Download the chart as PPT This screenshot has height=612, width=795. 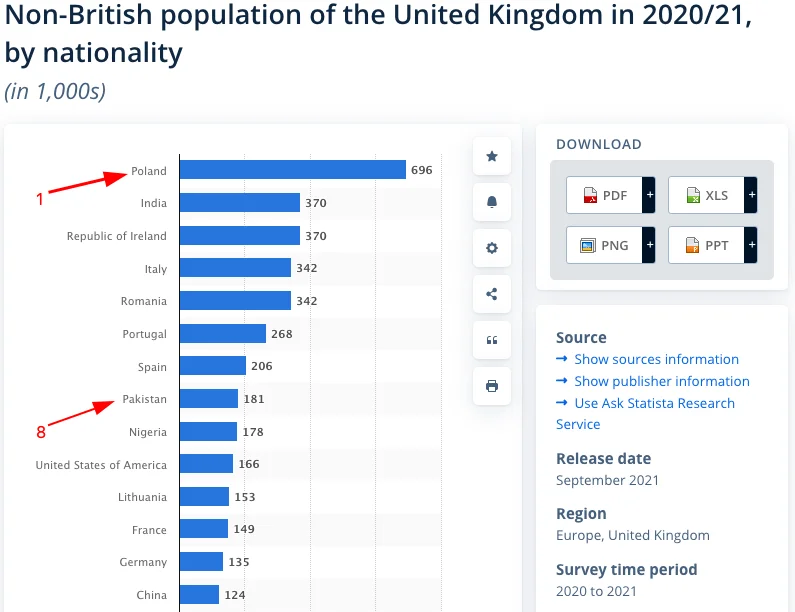click(x=706, y=245)
